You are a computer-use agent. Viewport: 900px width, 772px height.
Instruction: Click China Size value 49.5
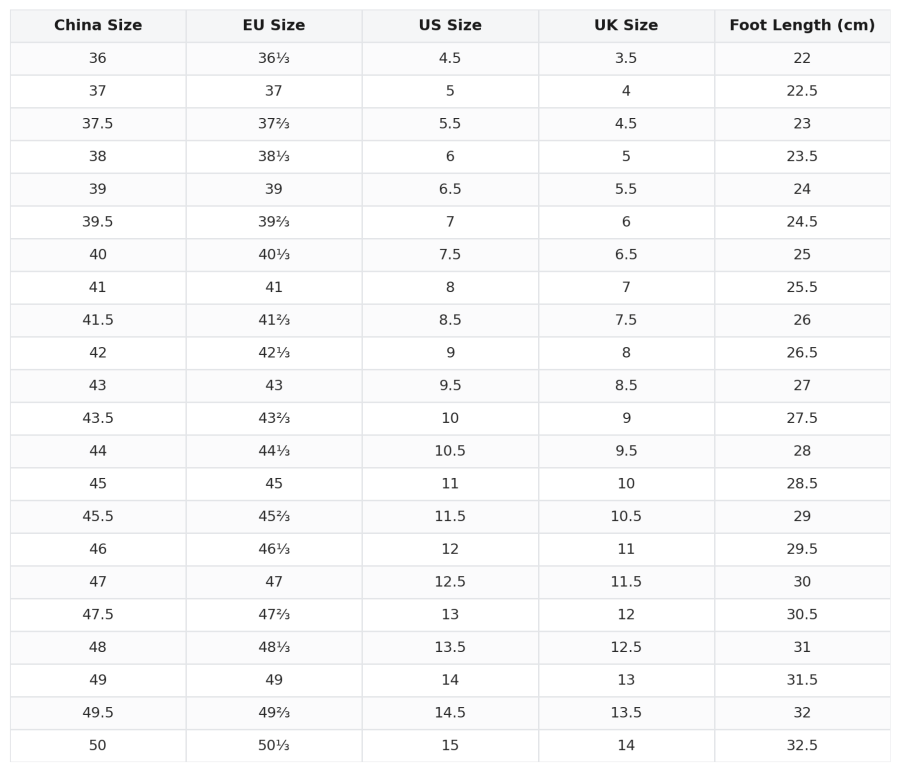pos(98,712)
